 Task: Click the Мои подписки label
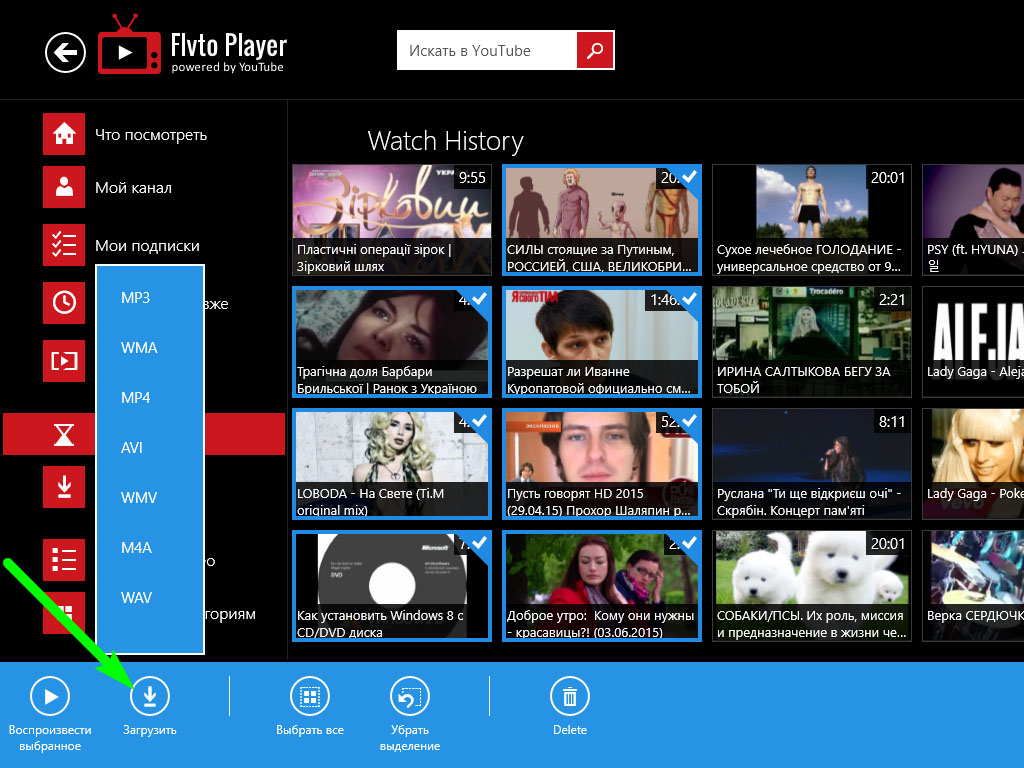pos(148,246)
